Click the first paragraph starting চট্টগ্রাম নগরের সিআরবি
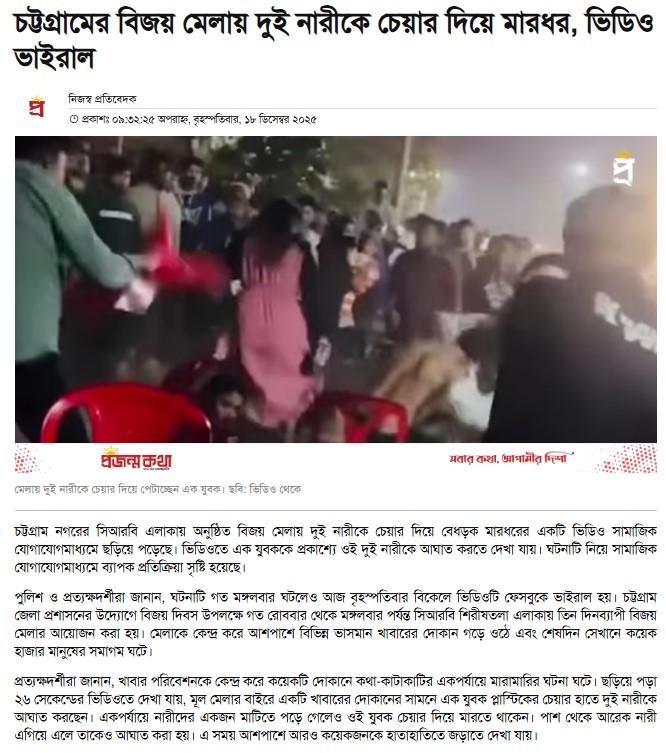Image resolution: width=666 pixels, height=753 pixels. click(x=336, y=549)
